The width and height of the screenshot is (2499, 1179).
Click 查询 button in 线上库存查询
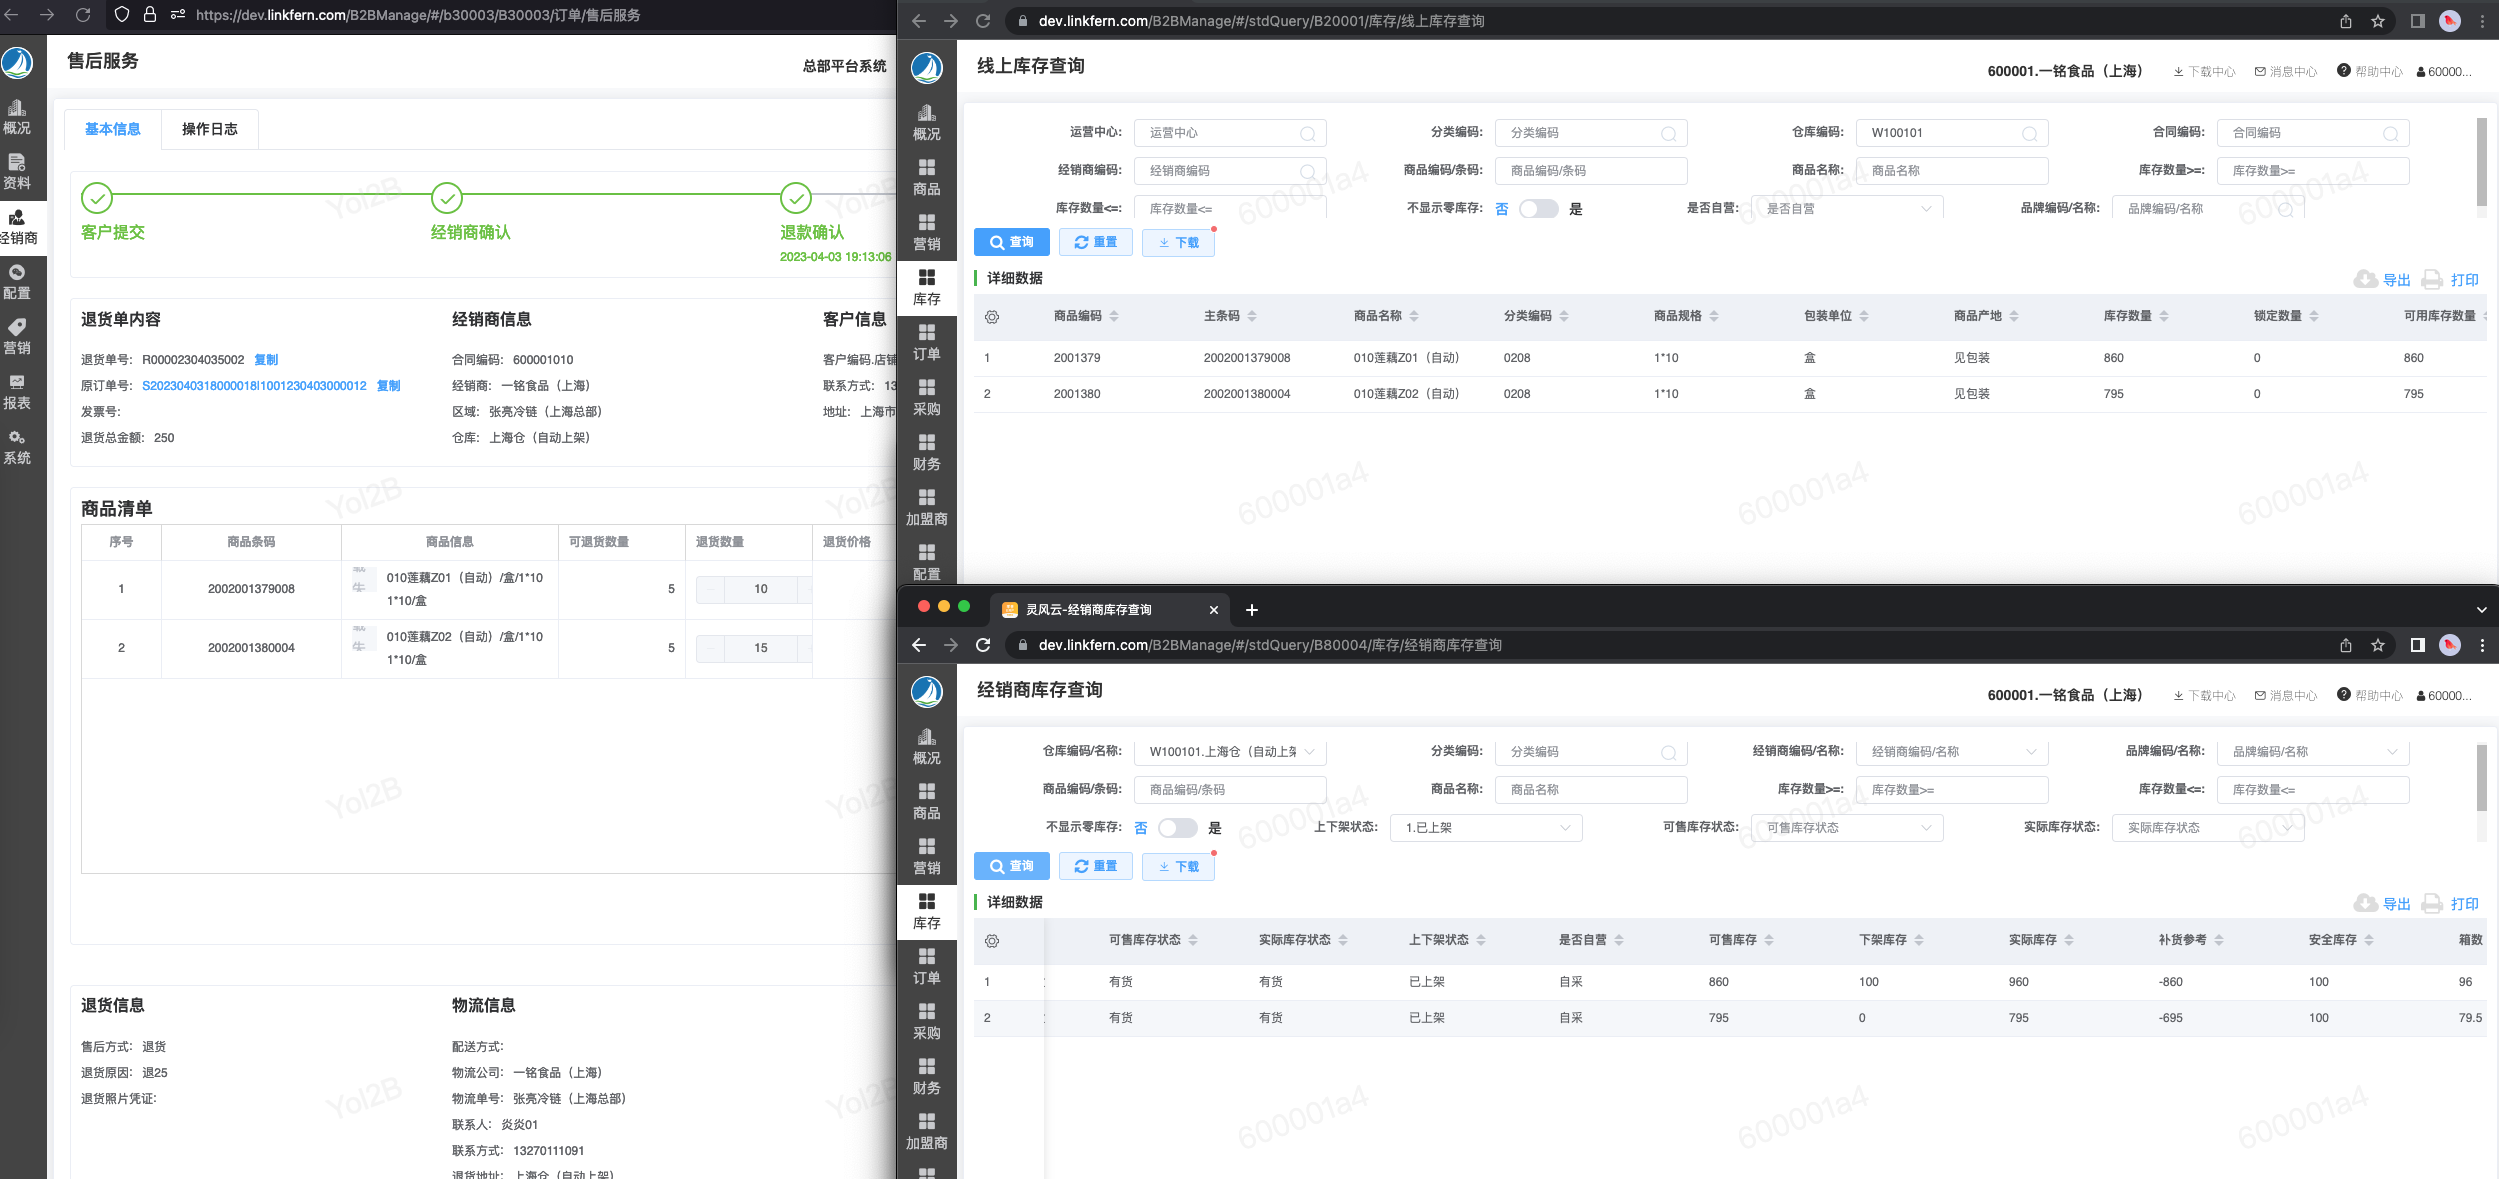tap(1011, 242)
